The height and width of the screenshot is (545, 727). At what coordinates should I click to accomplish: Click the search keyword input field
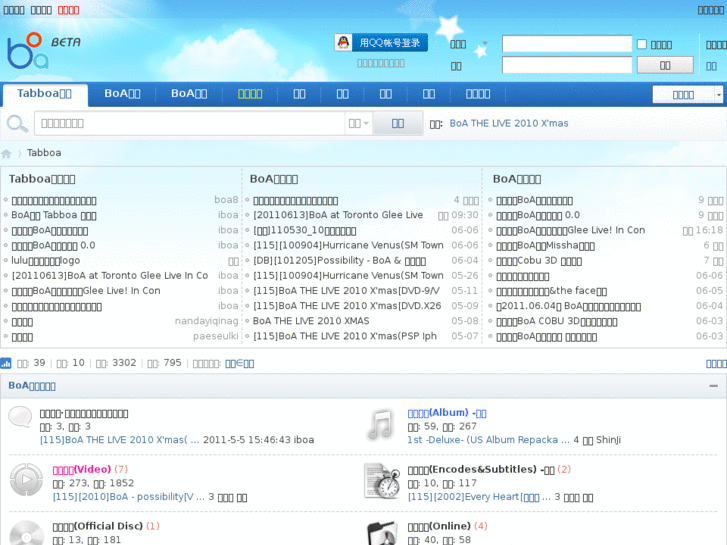pos(188,123)
